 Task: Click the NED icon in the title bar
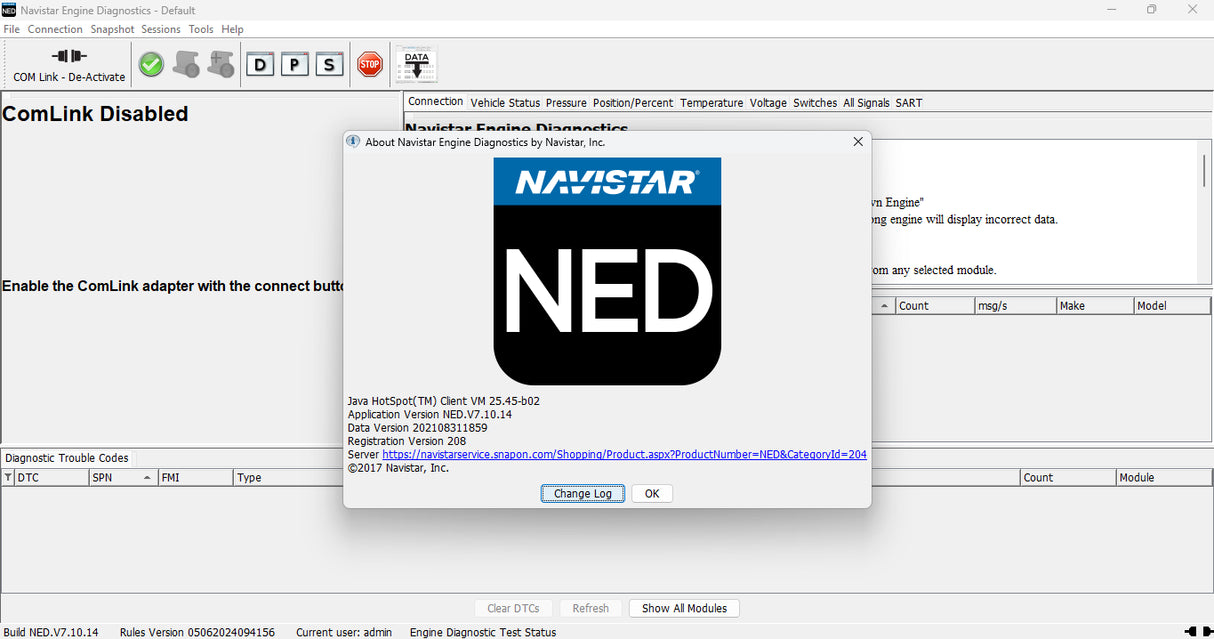pos(9,9)
